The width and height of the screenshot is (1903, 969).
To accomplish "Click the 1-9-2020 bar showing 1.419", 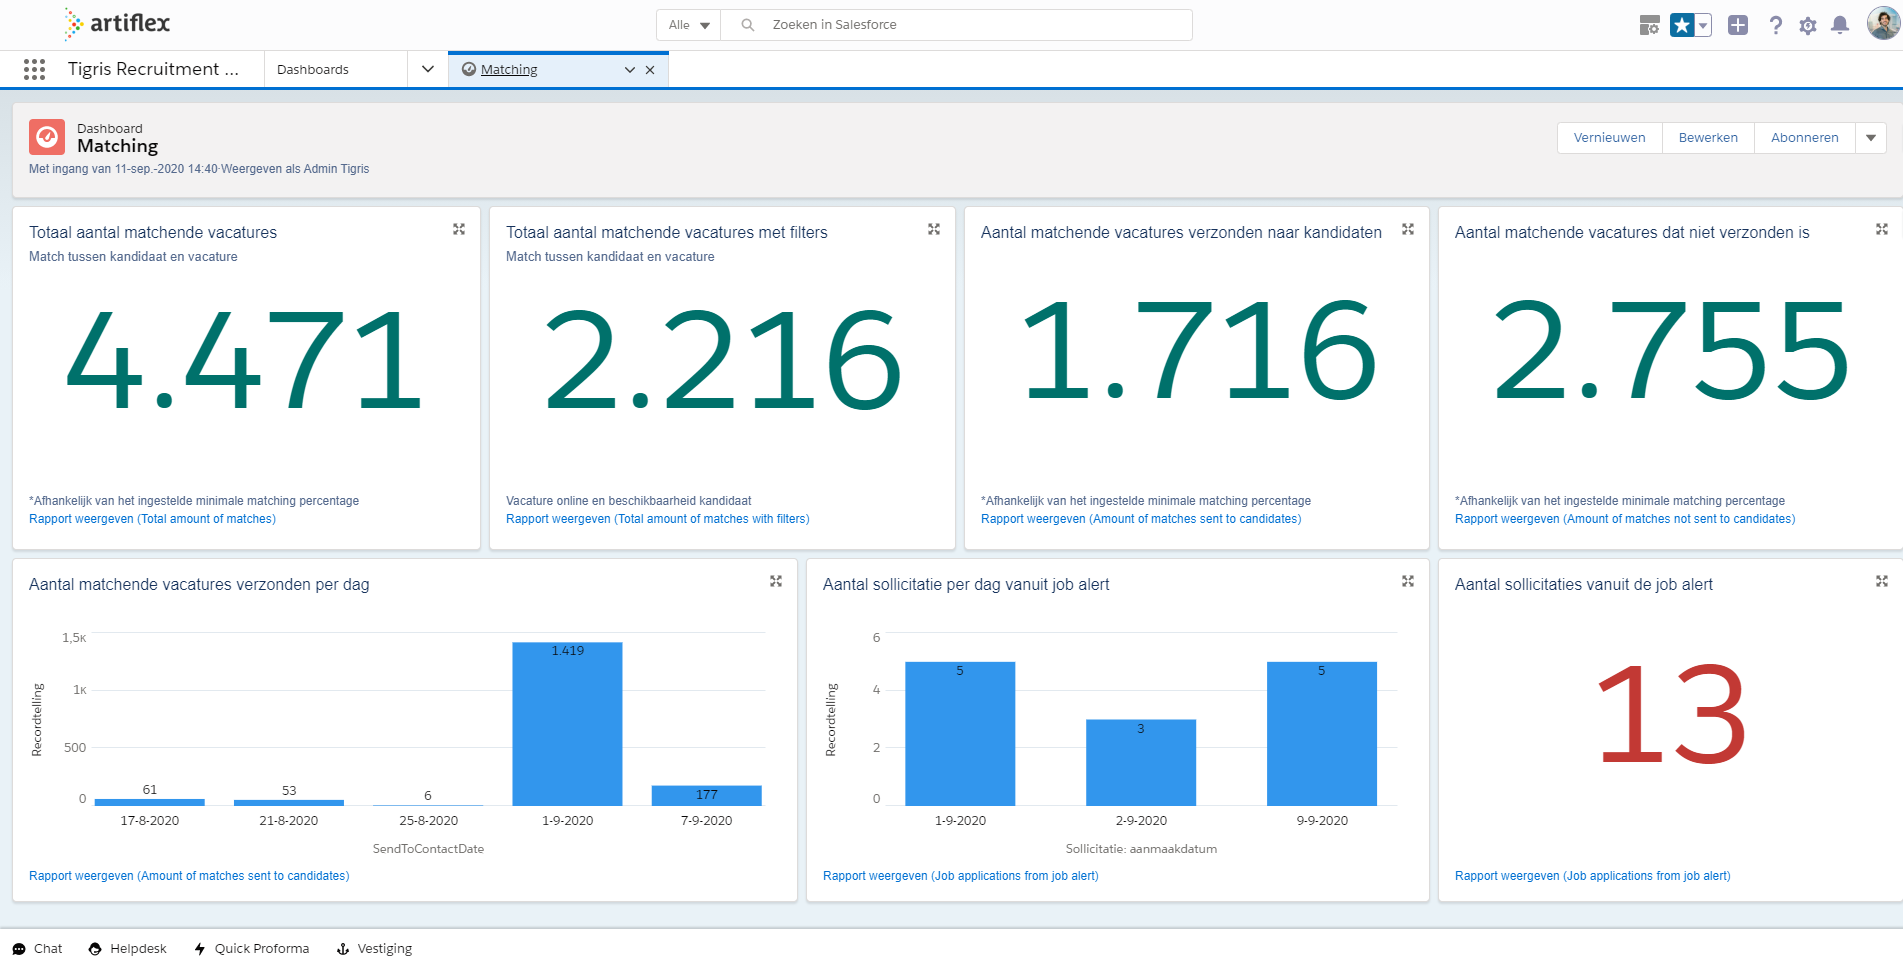I will (567, 723).
